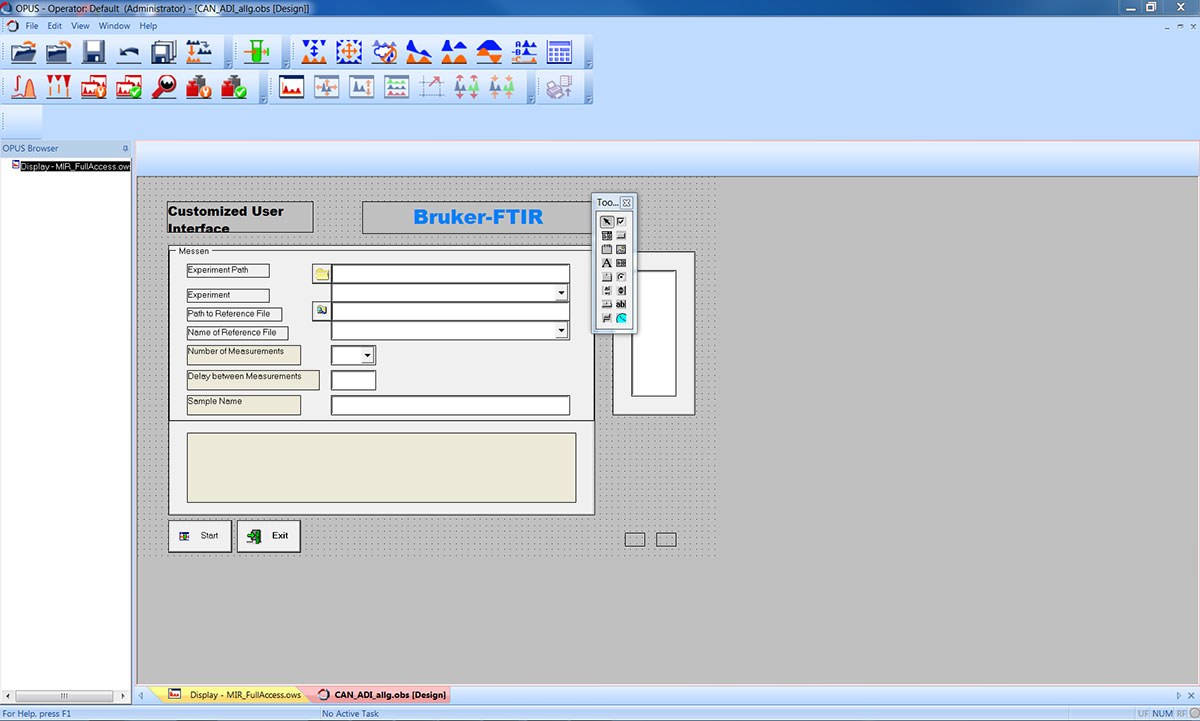1200x721 pixels.
Task: Click the red peak curve integration icon
Action: click(x=24, y=88)
